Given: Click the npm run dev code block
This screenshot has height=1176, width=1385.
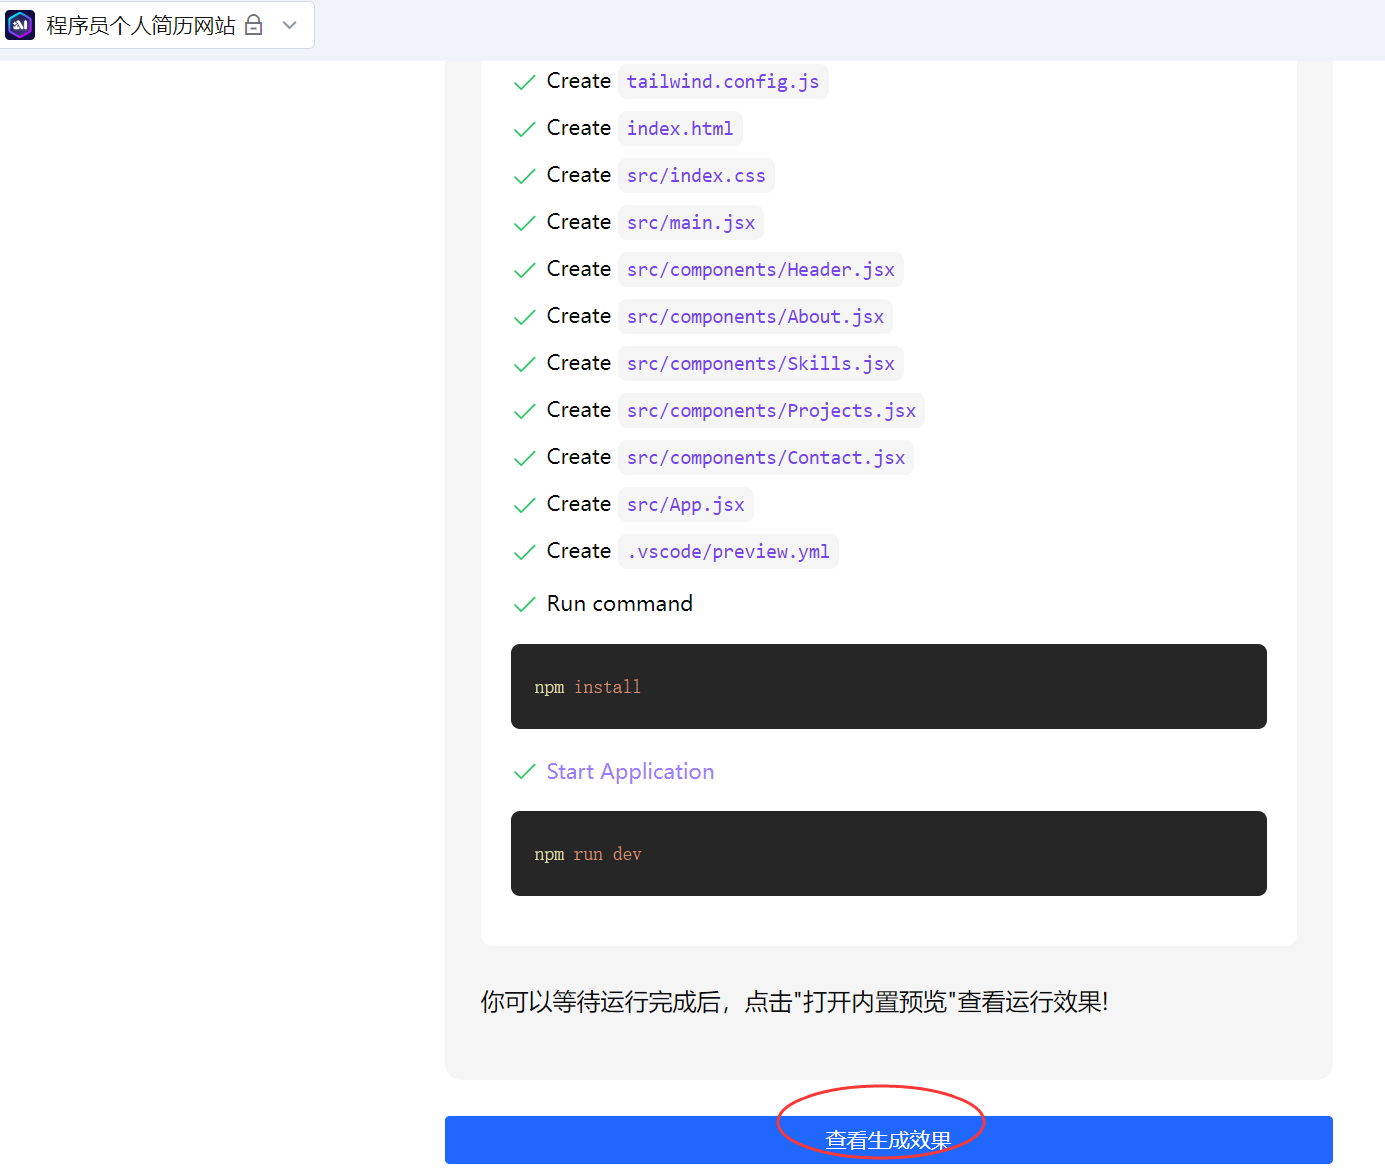Looking at the screenshot, I should coord(888,854).
